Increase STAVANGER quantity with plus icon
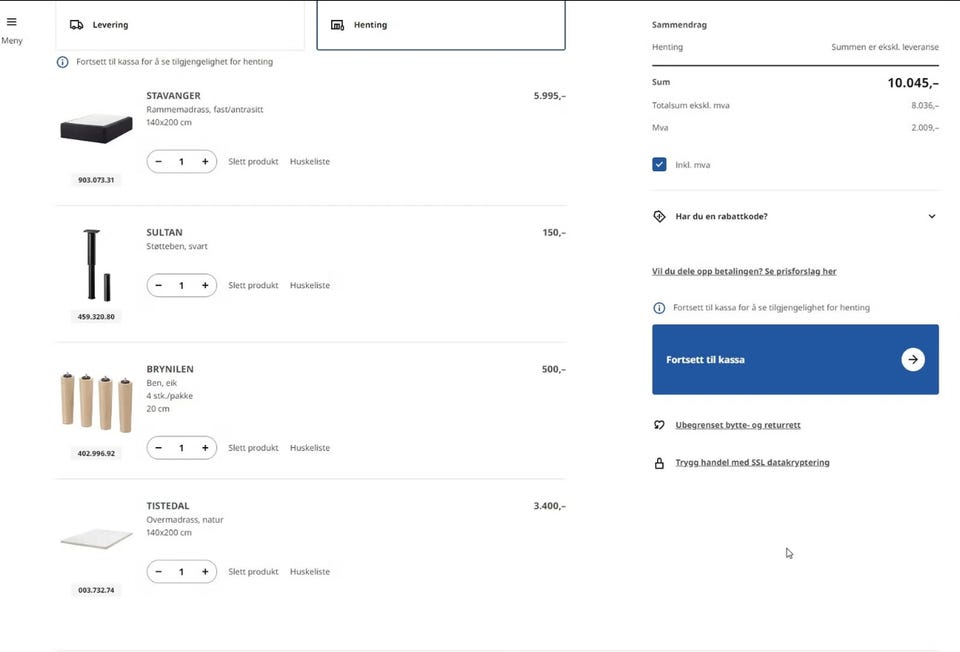The width and height of the screenshot is (960, 652). click(x=205, y=162)
